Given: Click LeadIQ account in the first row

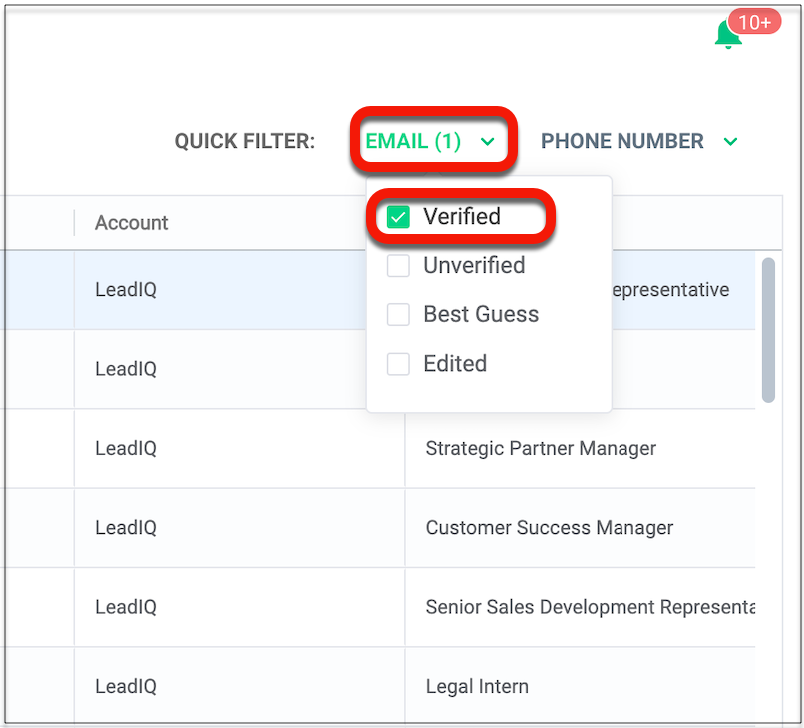Looking at the screenshot, I should pos(126,290).
